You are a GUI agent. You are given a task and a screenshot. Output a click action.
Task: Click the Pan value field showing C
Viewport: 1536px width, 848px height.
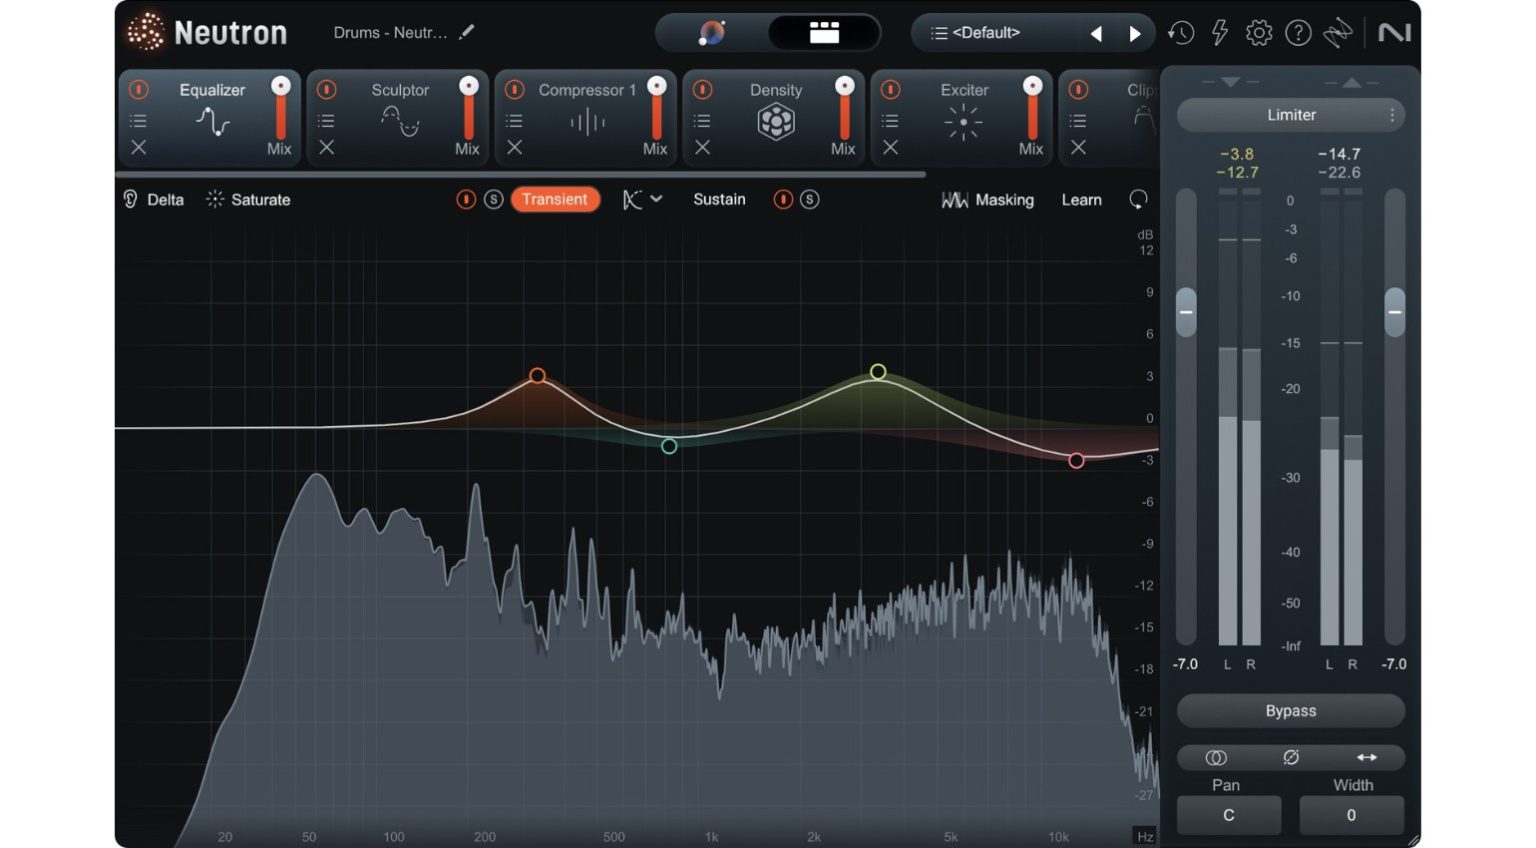(1228, 814)
